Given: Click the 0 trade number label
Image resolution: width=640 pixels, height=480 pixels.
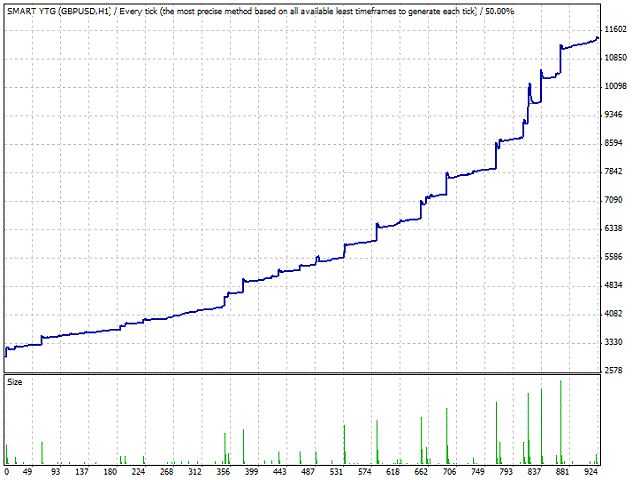Looking at the screenshot, I should 7,472.
